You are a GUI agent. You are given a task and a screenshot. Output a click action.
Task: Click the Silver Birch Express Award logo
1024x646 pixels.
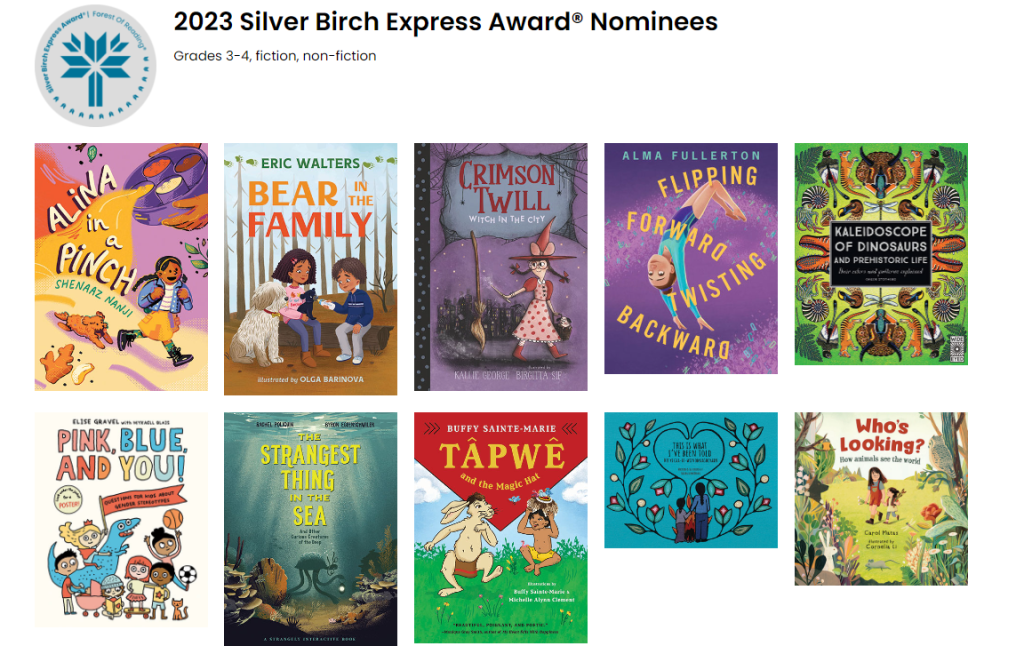coord(95,66)
